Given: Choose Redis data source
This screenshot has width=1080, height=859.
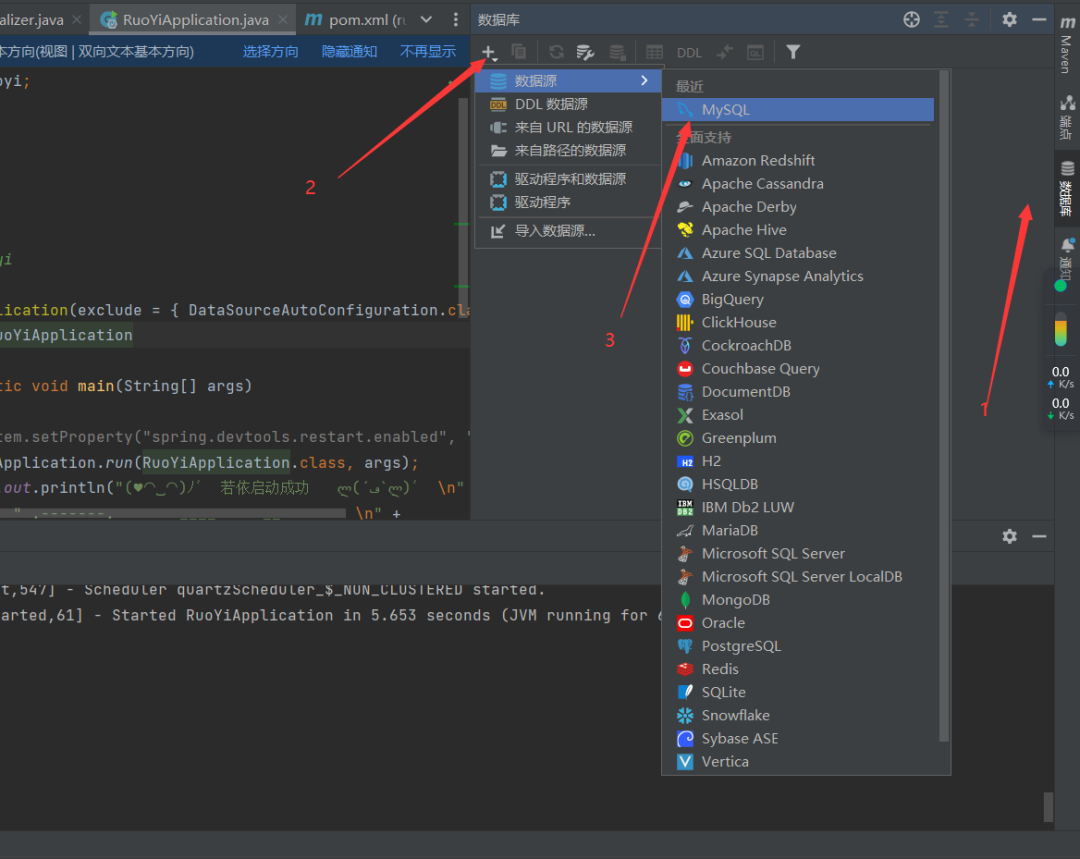Looking at the screenshot, I should pyautogui.click(x=800, y=669).
